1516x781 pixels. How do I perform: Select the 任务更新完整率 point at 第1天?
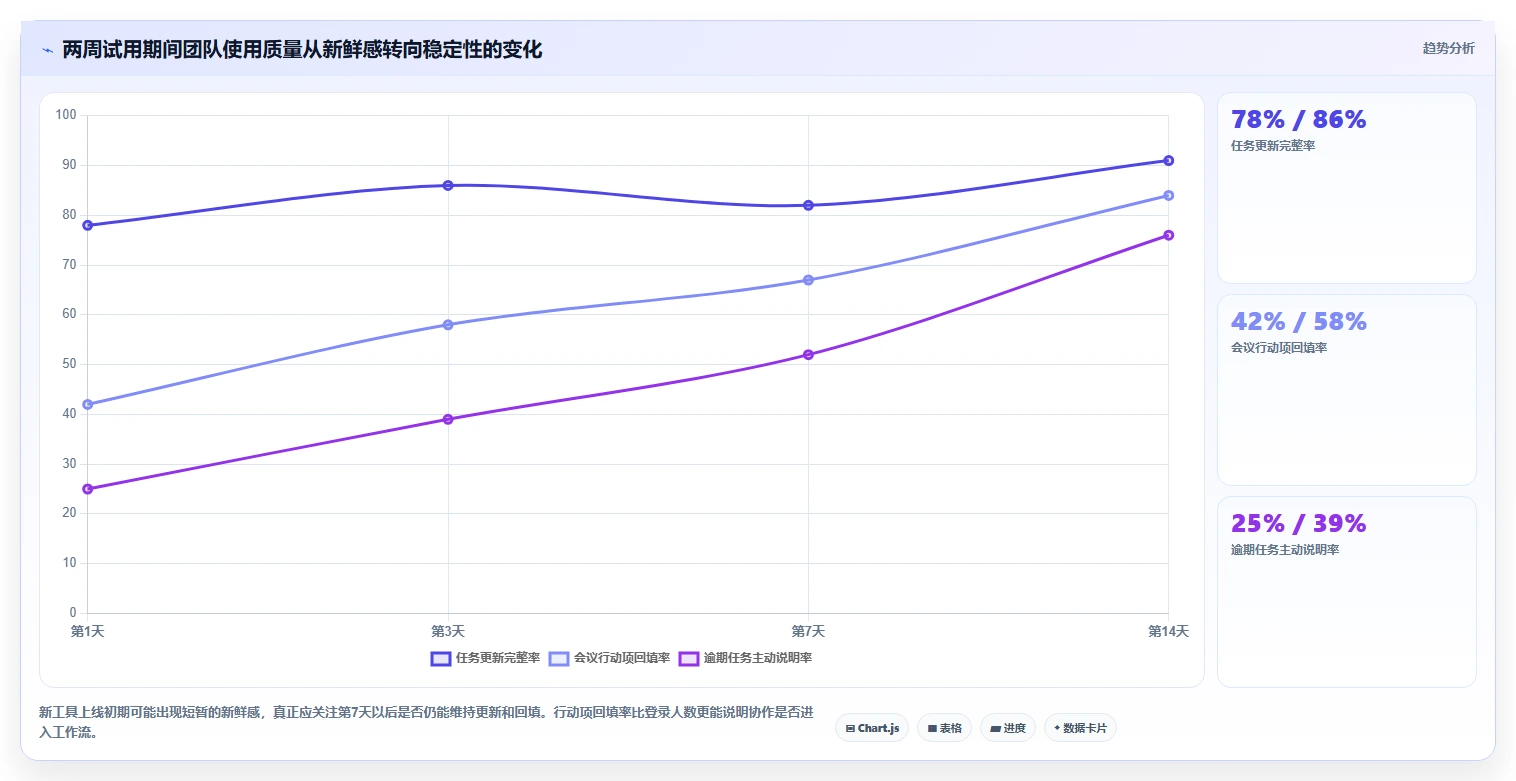(88, 225)
